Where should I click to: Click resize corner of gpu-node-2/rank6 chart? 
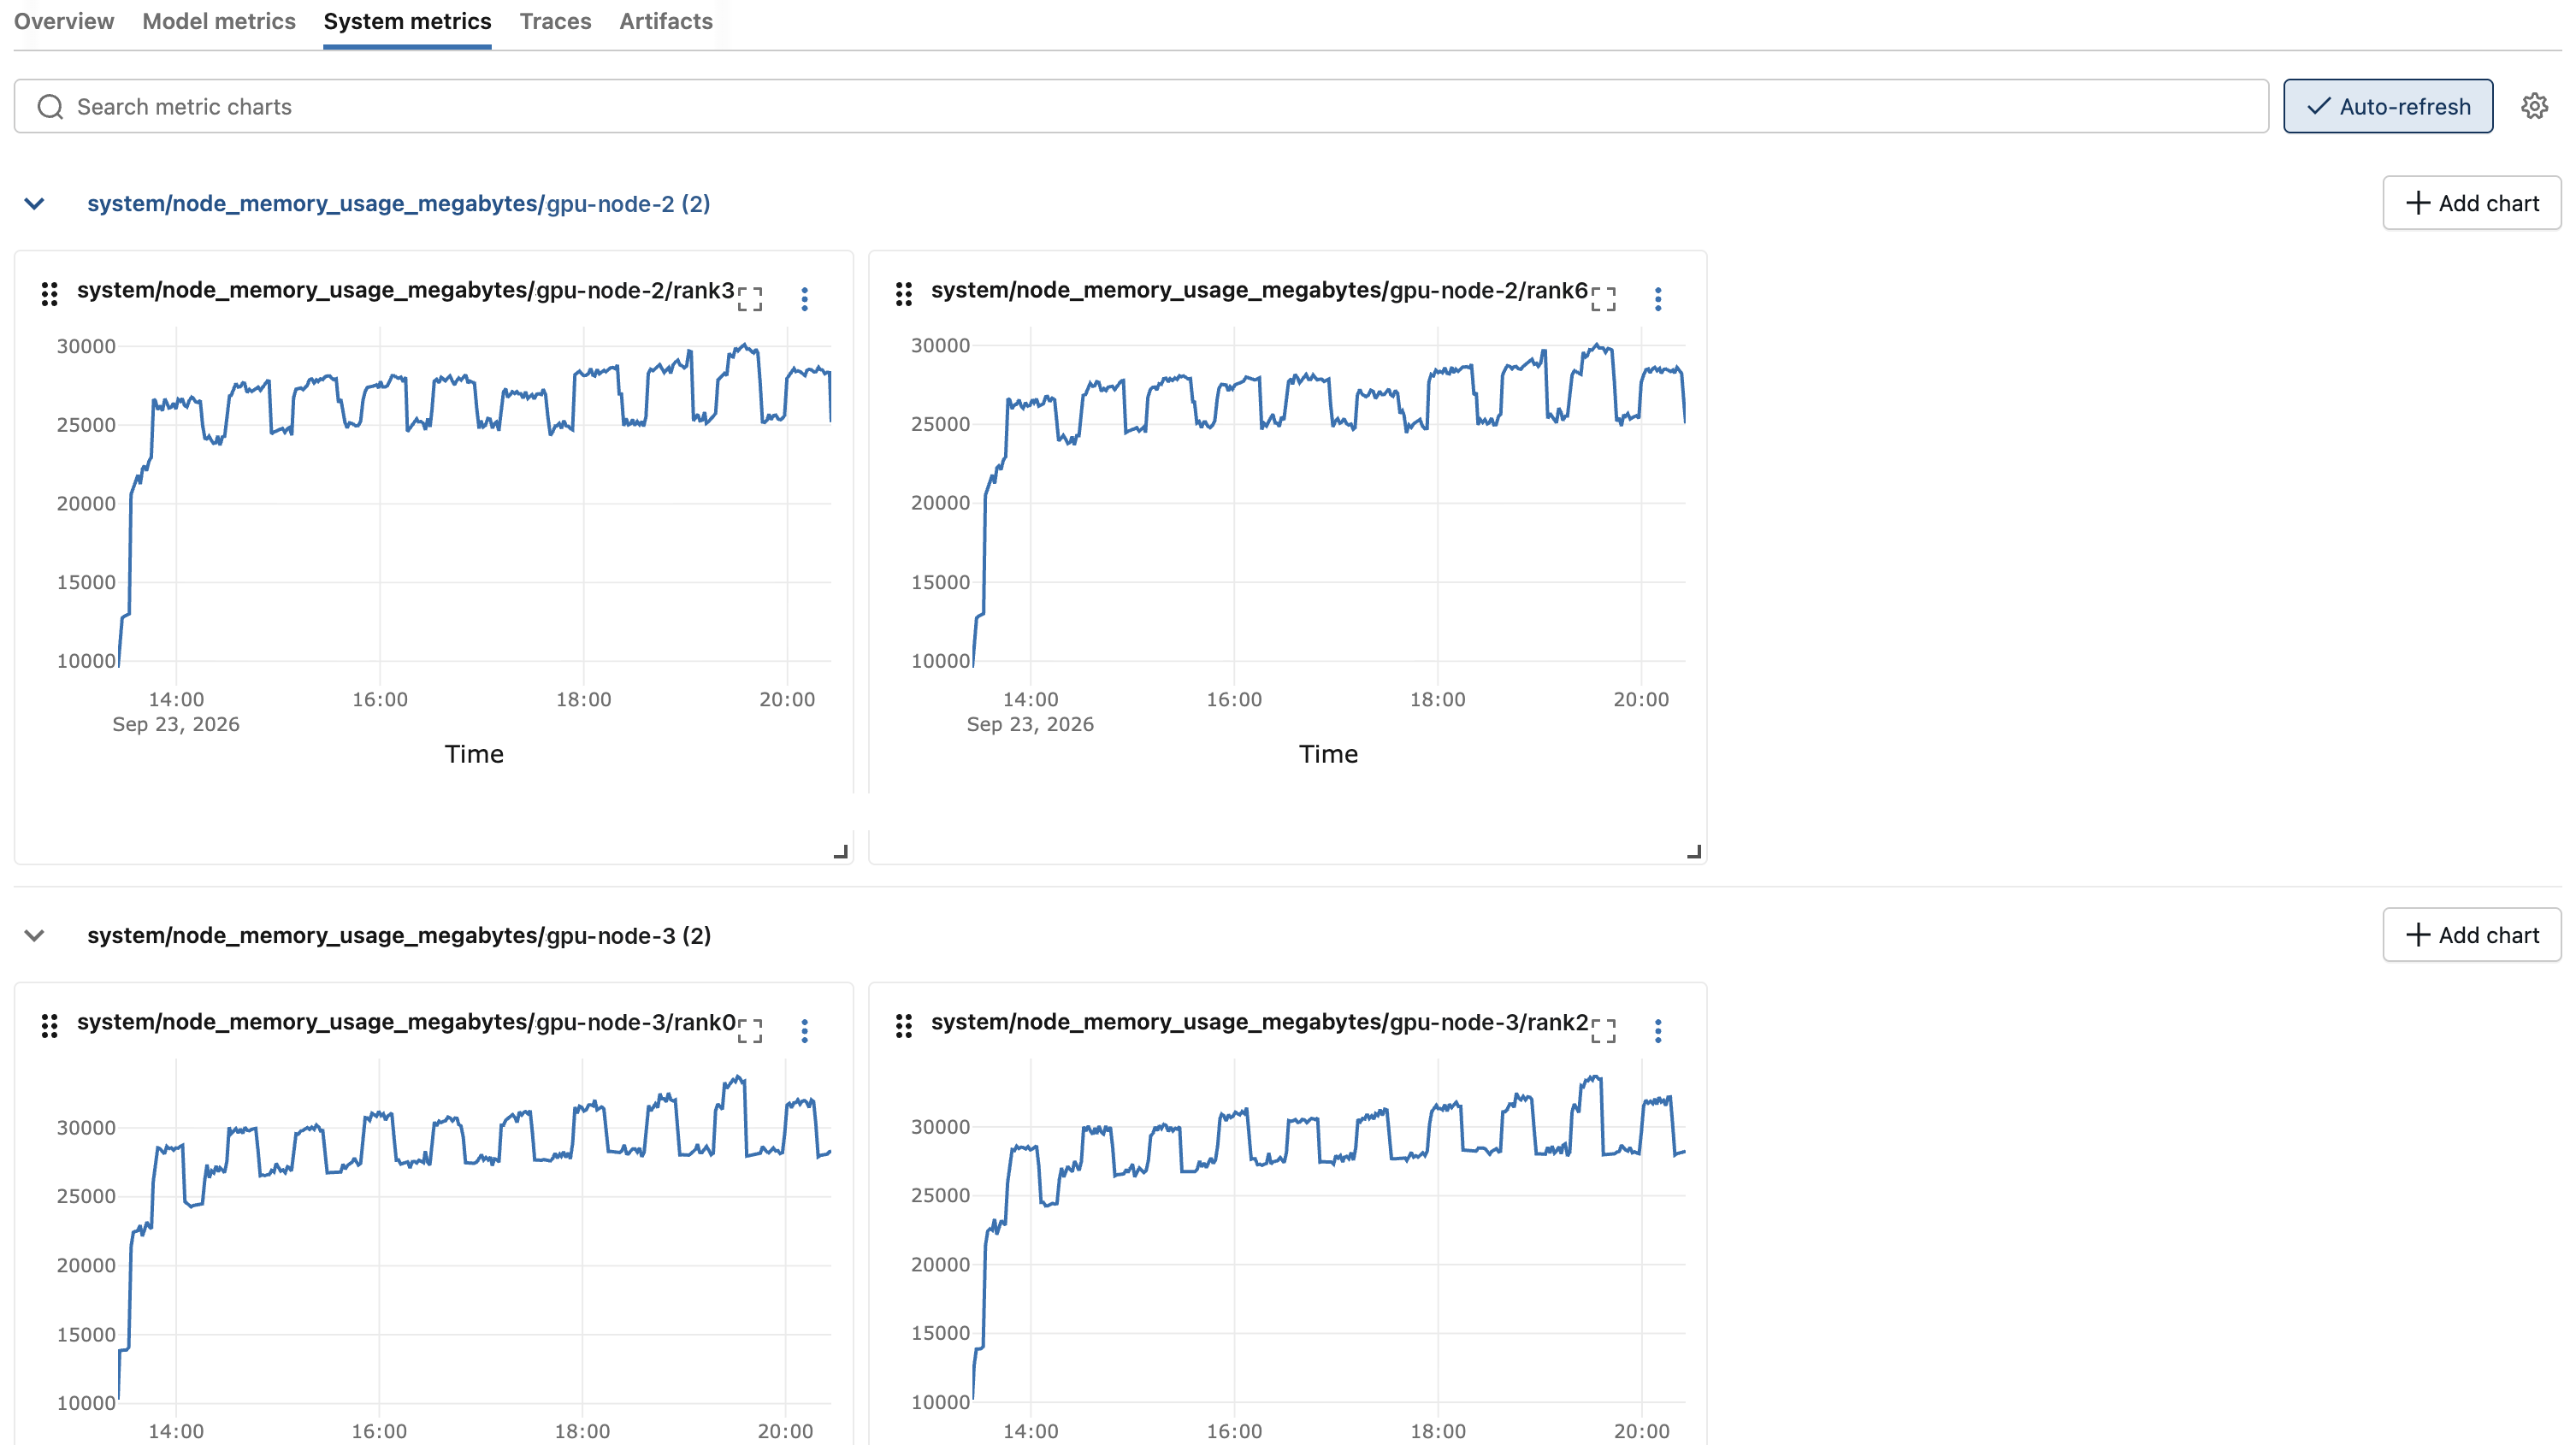coord(1695,852)
